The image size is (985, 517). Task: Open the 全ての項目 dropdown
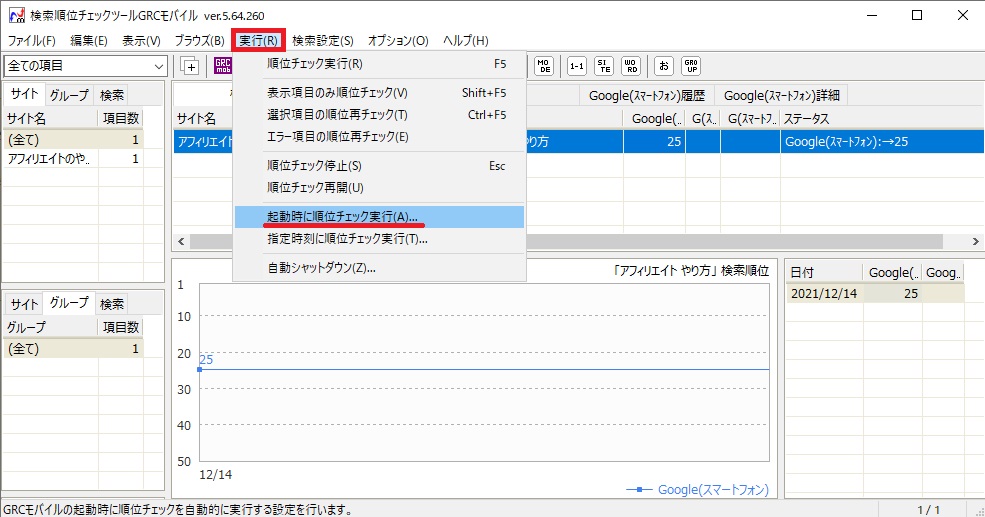tap(85, 65)
